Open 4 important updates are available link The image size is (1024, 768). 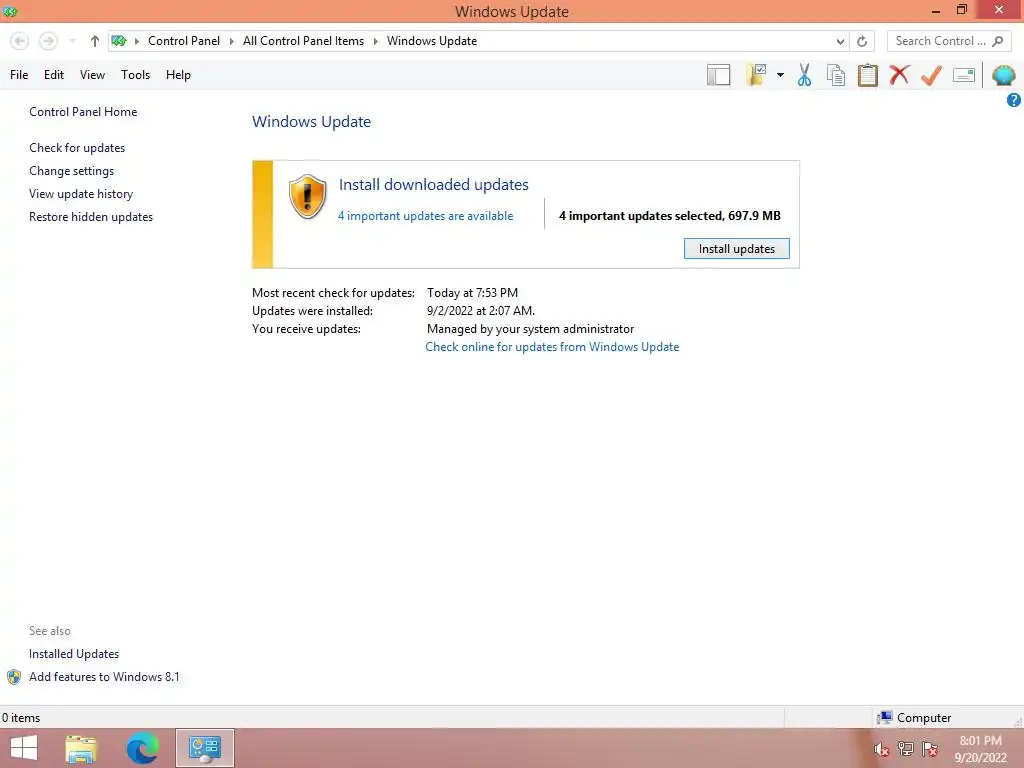[x=425, y=216]
